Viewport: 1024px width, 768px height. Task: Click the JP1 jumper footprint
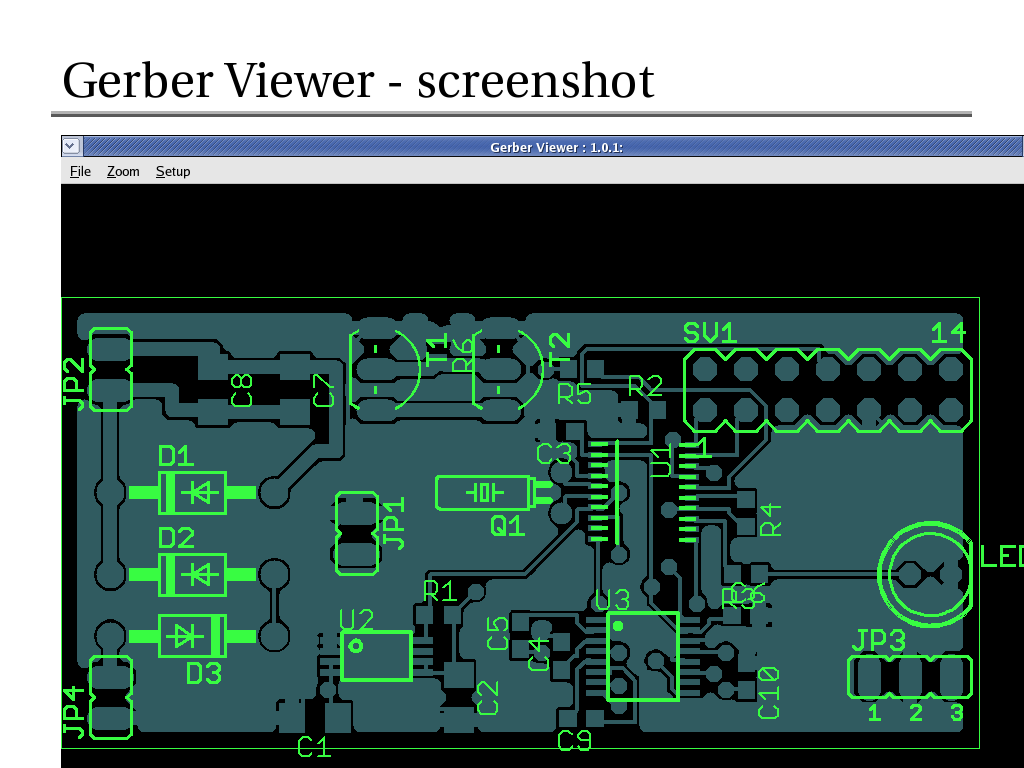[x=357, y=534]
